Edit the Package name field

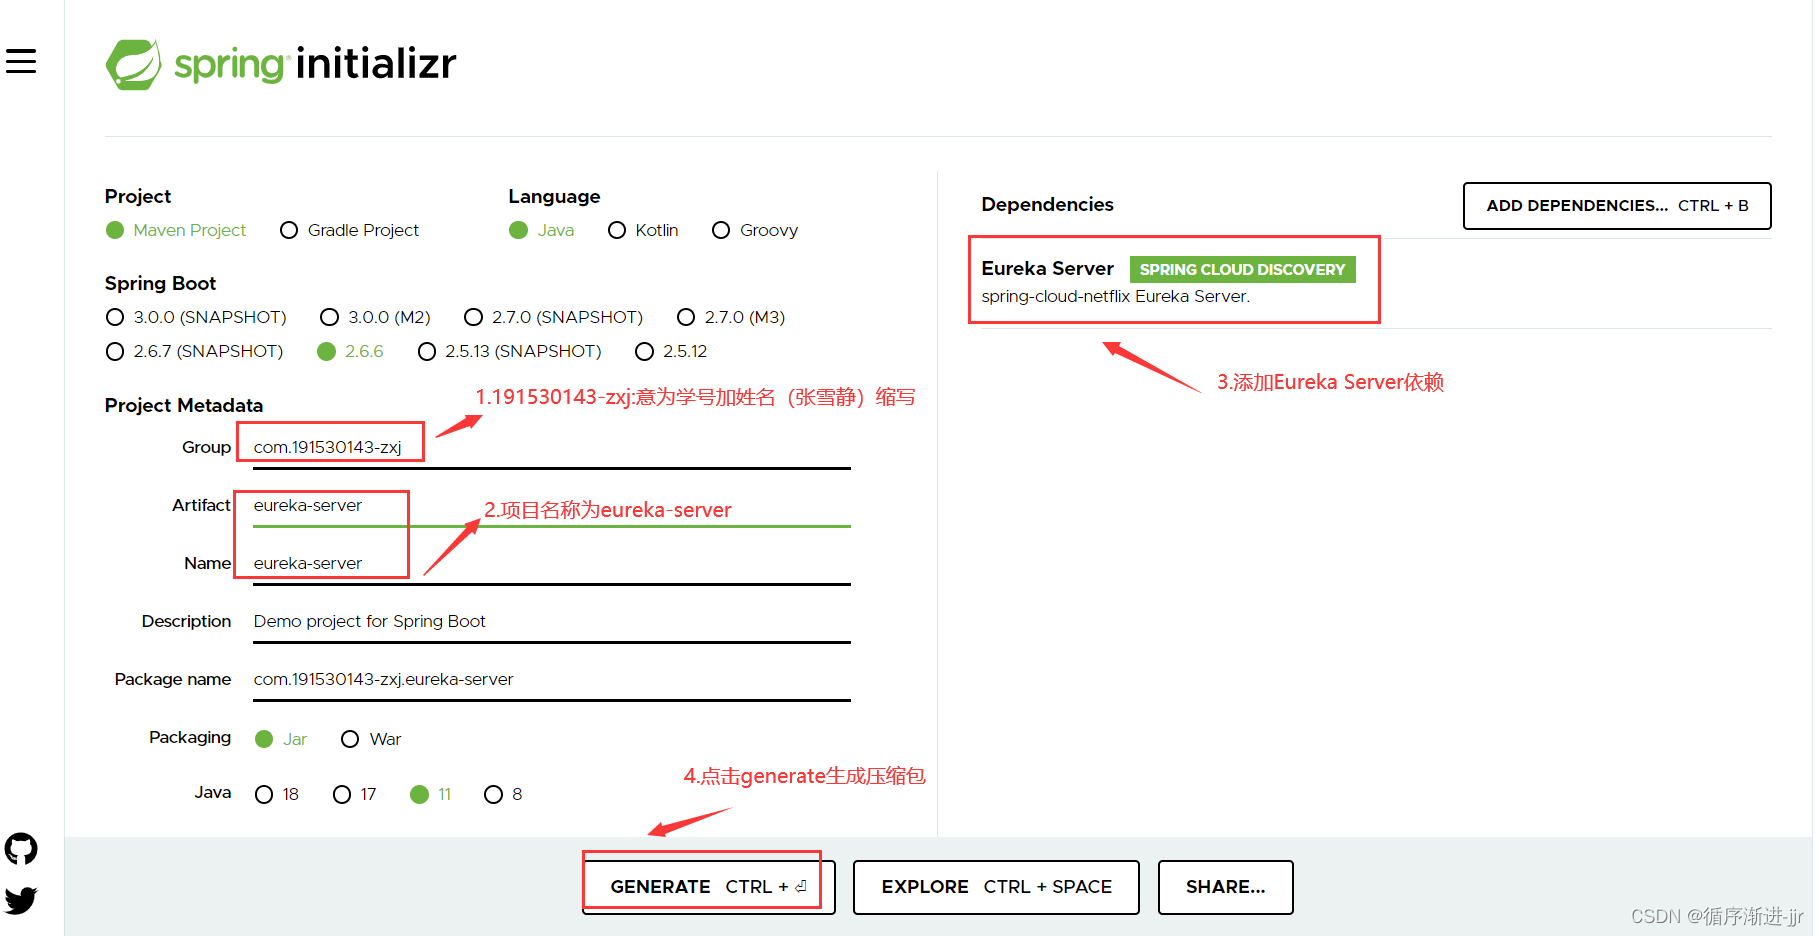pyautogui.click(x=551, y=679)
